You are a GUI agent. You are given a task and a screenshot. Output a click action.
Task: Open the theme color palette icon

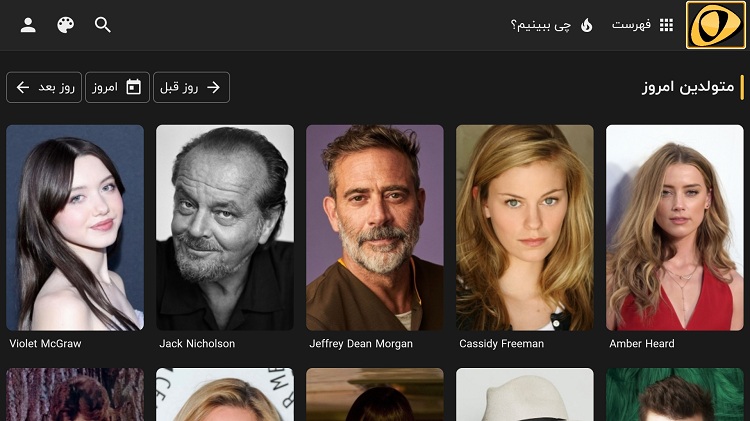pos(66,25)
